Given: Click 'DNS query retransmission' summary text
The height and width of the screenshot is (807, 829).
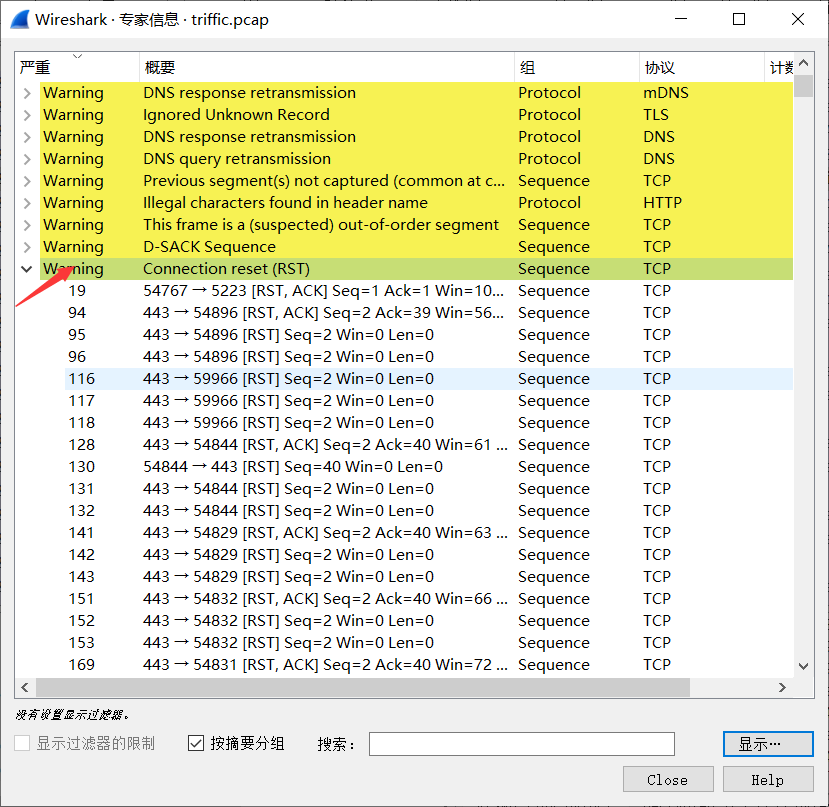Looking at the screenshot, I should click(x=237, y=159).
